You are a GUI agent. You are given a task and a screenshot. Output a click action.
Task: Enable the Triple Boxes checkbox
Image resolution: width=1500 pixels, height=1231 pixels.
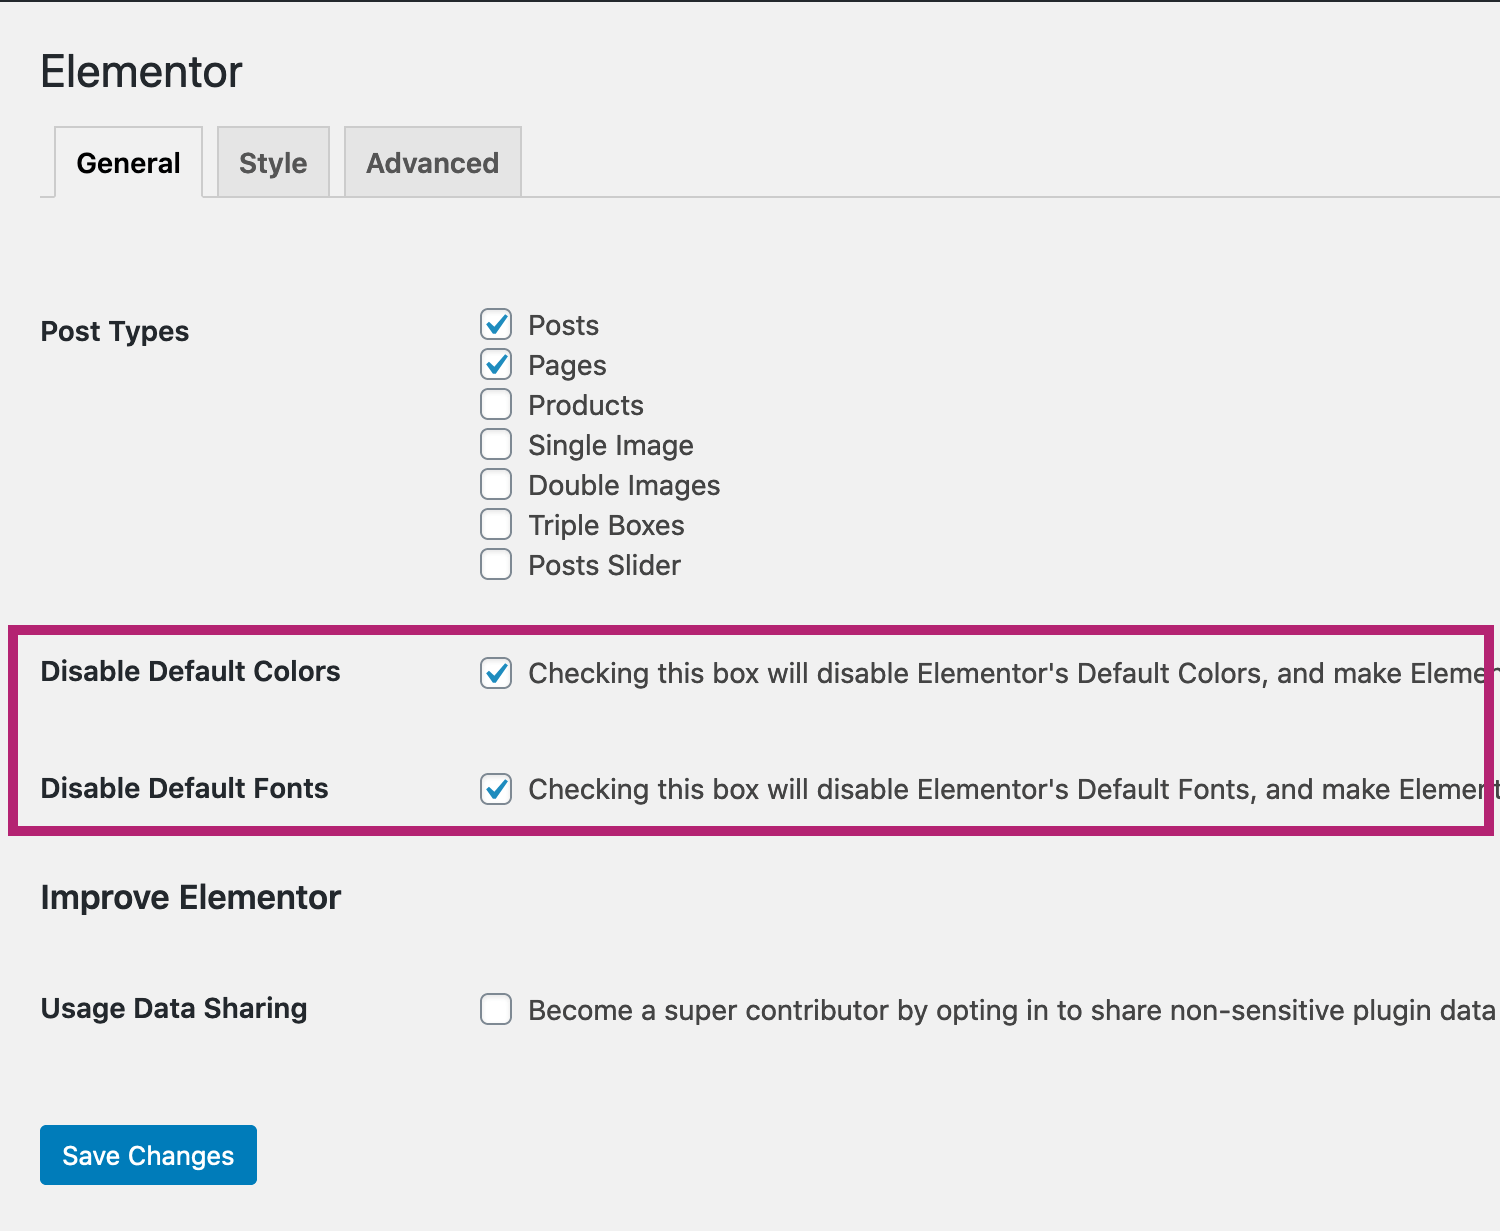pyautogui.click(x=496, y=524)
